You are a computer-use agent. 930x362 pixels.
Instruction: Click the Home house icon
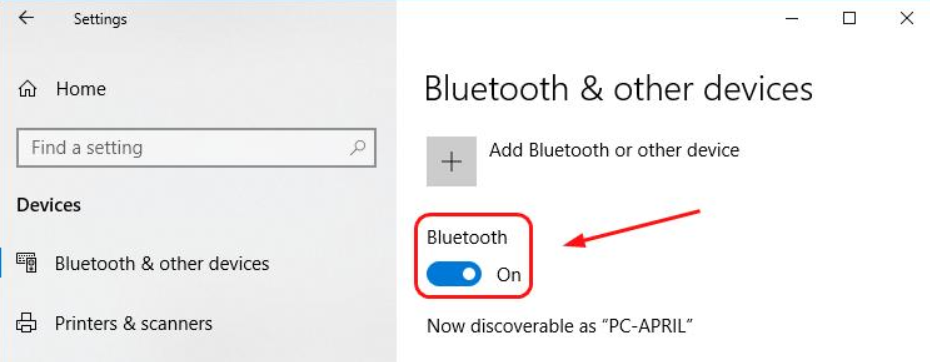click(27, 90)
